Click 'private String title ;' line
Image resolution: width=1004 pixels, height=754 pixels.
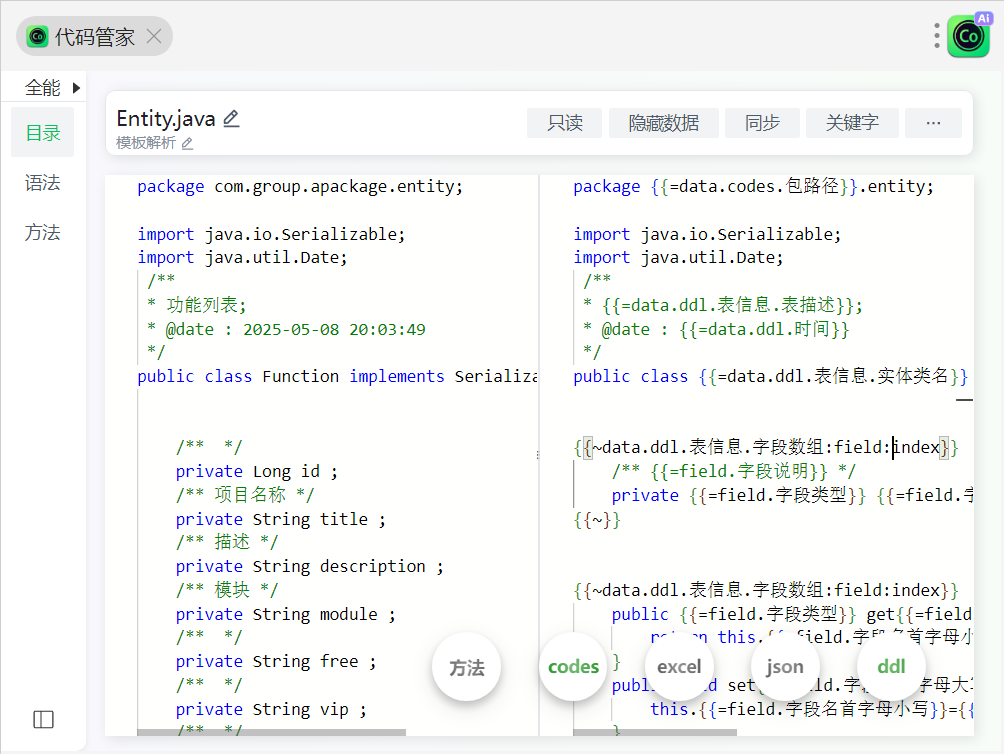[x=280, y=519]
